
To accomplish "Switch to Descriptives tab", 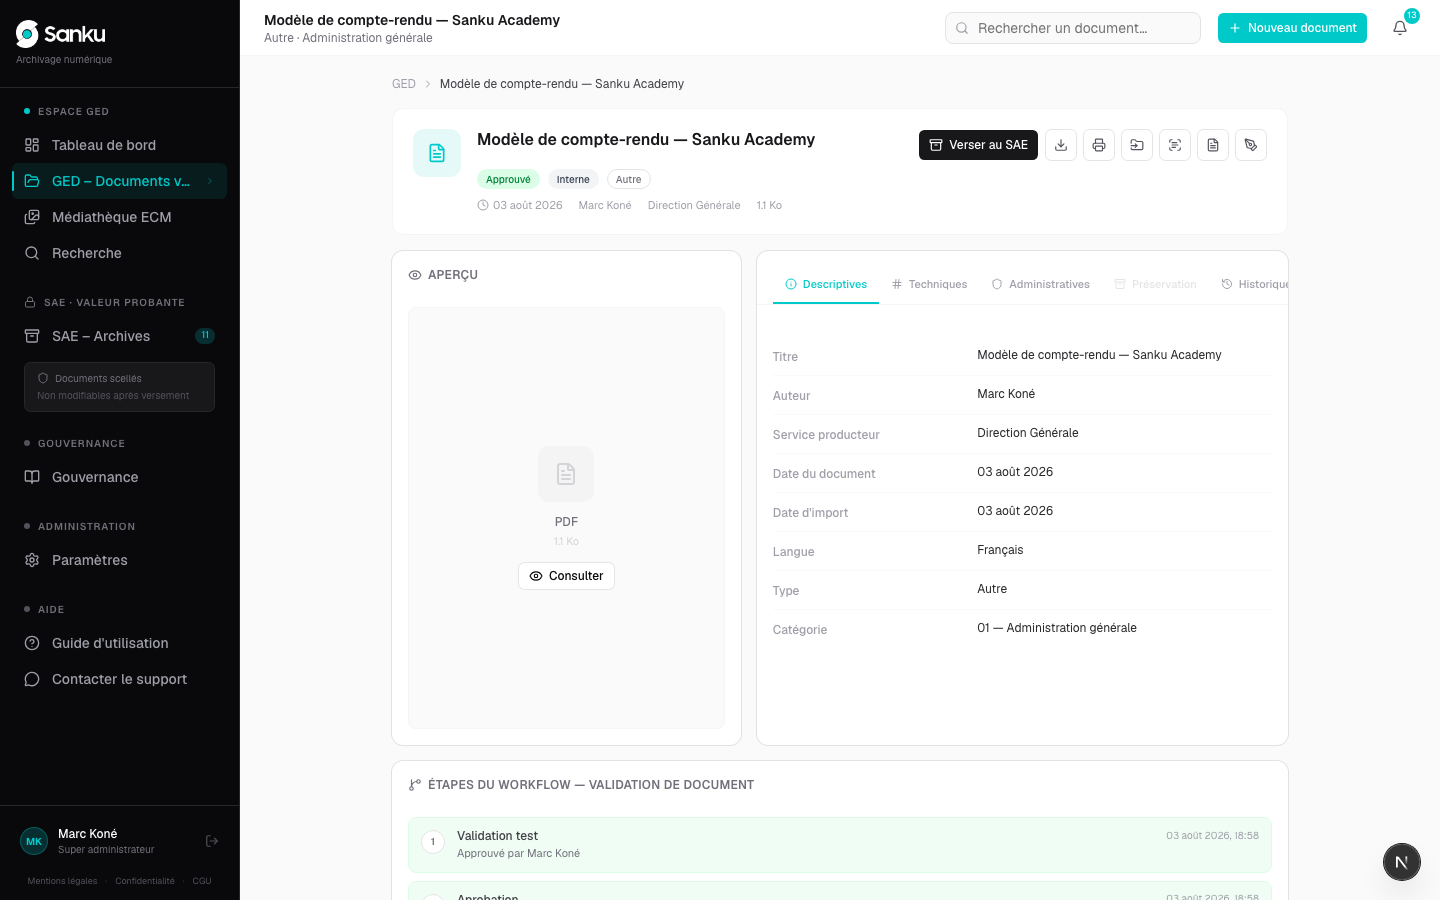I will [x=826, y=284].
